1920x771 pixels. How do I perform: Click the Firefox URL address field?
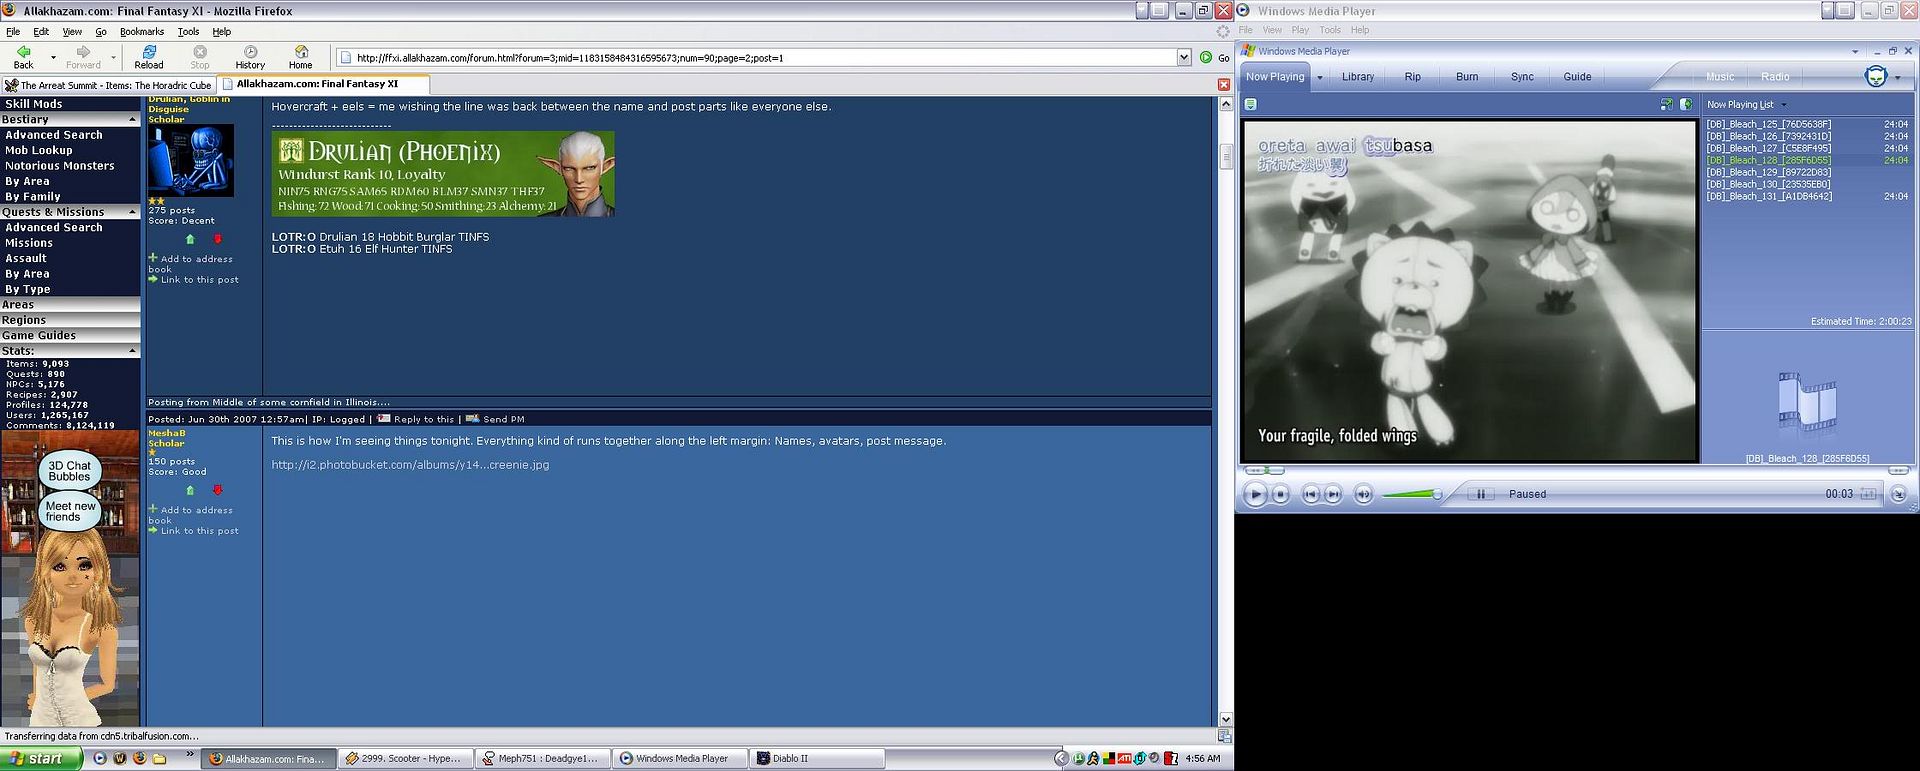pos(765,57)
